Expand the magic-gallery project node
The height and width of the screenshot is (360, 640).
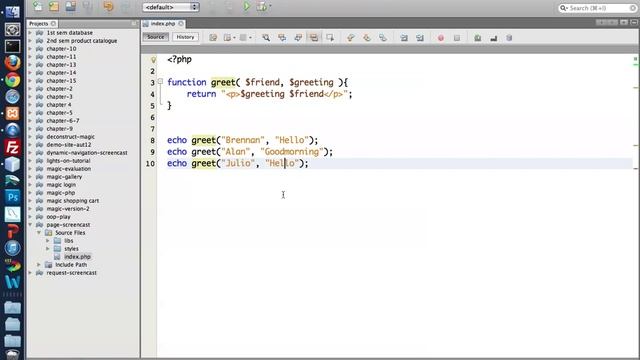click(30, 177)
